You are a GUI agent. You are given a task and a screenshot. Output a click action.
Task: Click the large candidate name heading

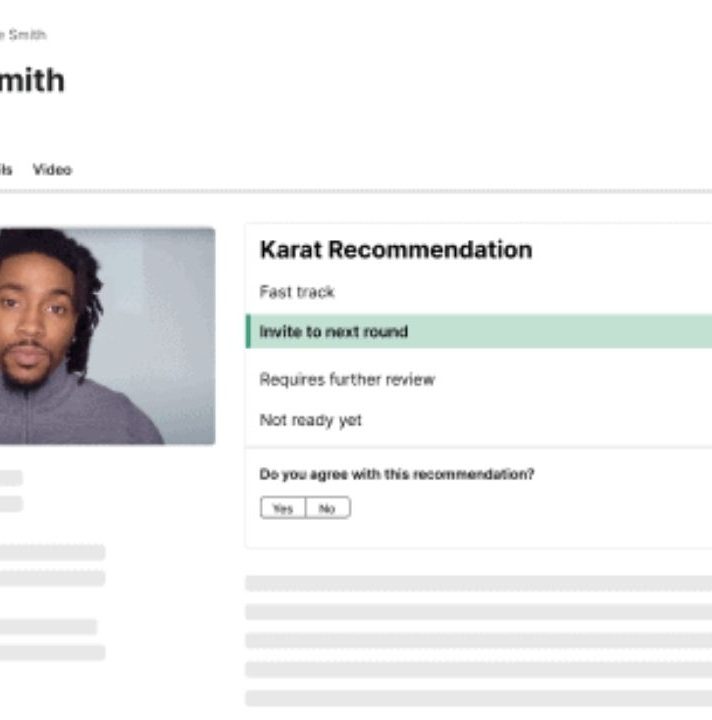pyautogui.click(x=32, y=81)
